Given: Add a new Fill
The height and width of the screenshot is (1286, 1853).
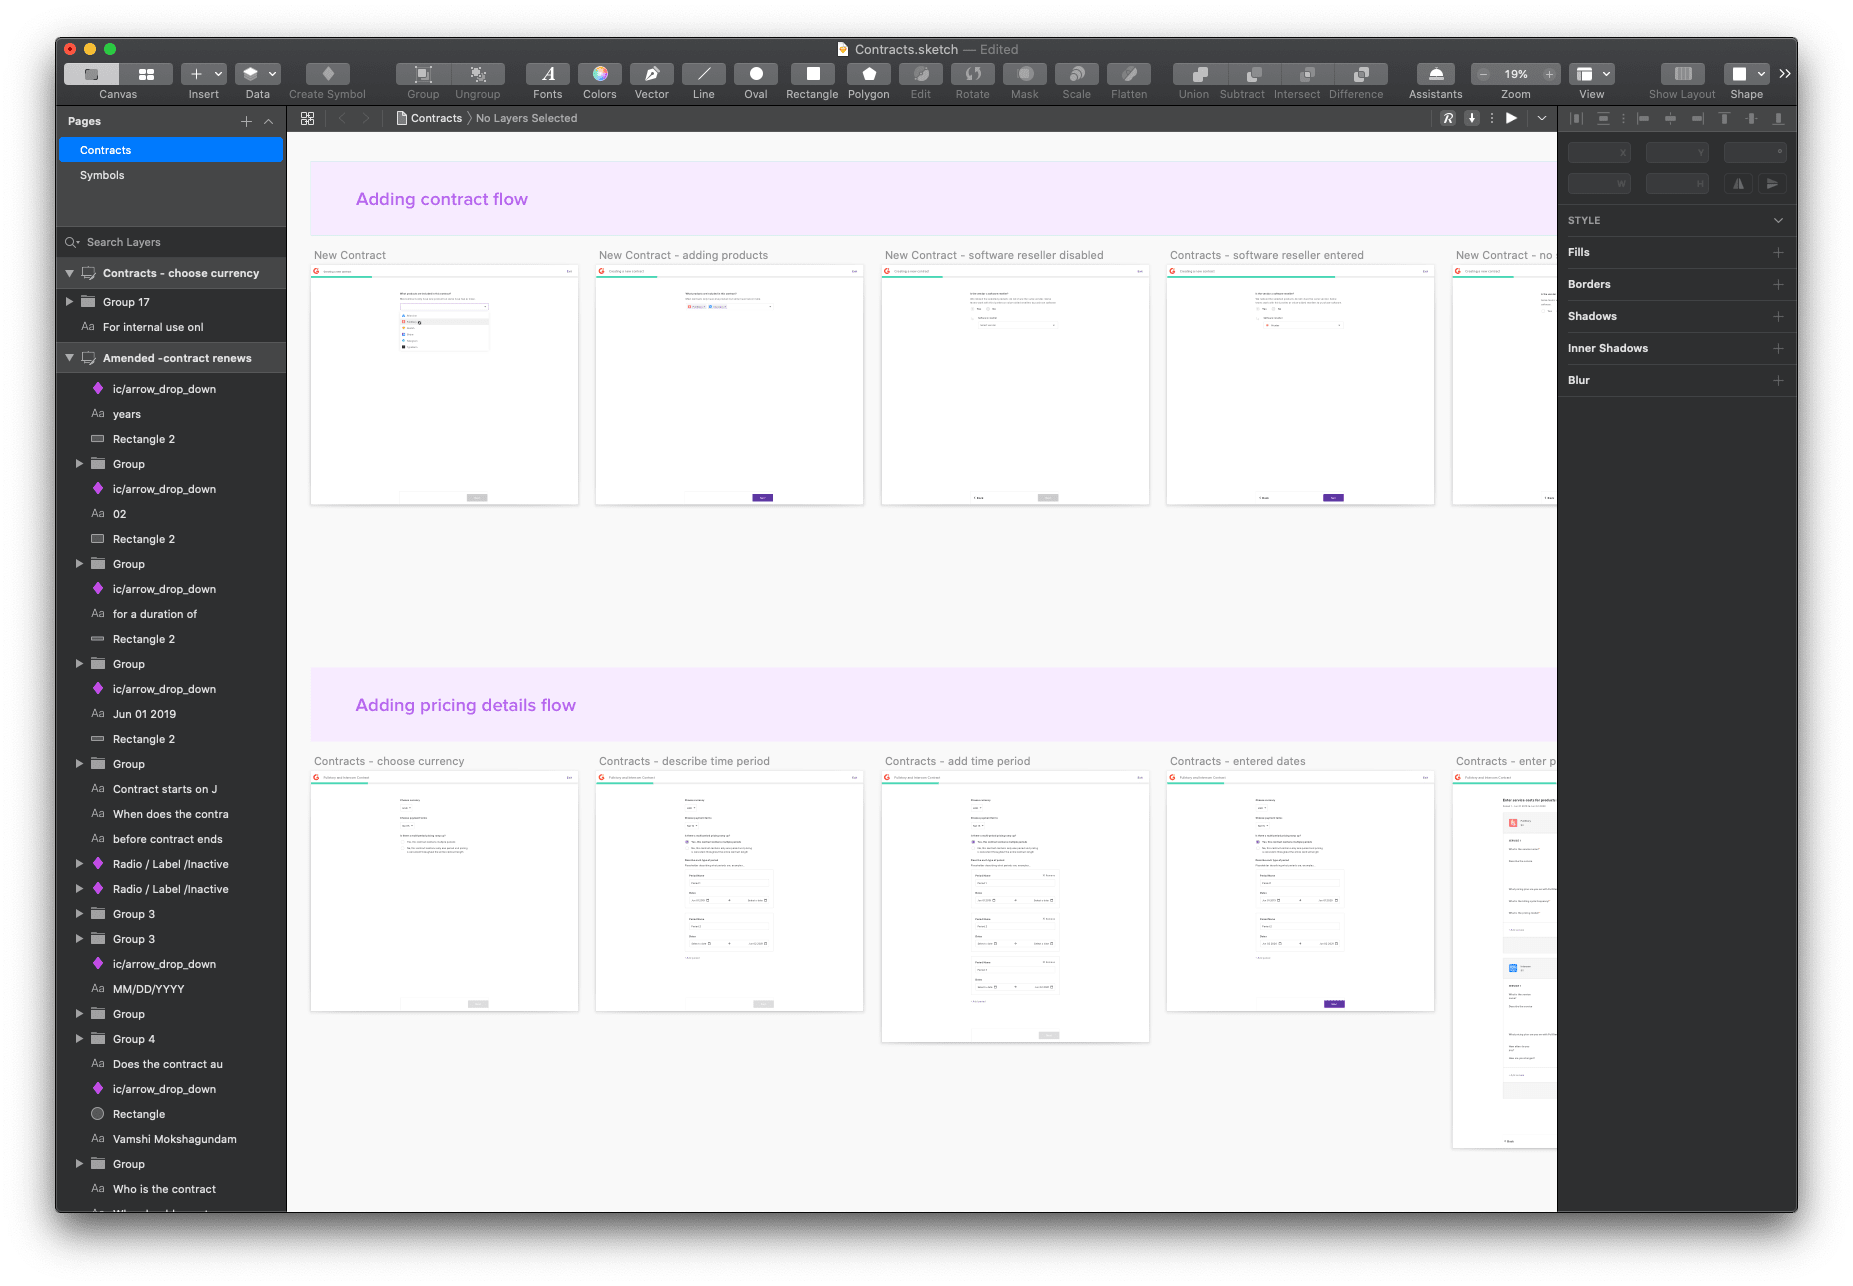Looking at the screenshot, I should point(1778,253).
